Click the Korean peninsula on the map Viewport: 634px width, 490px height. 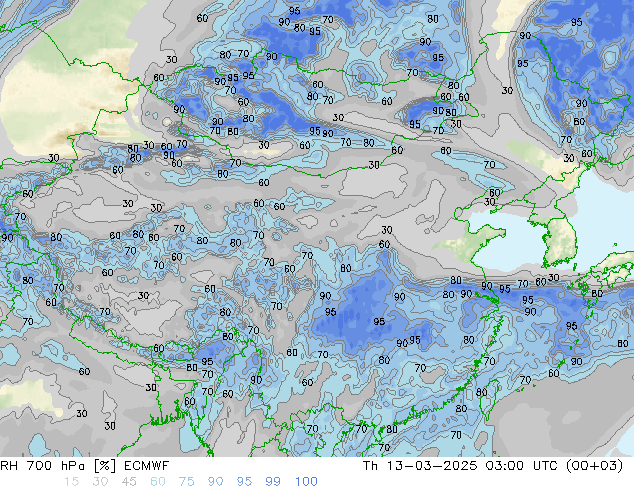coord(560,241)
